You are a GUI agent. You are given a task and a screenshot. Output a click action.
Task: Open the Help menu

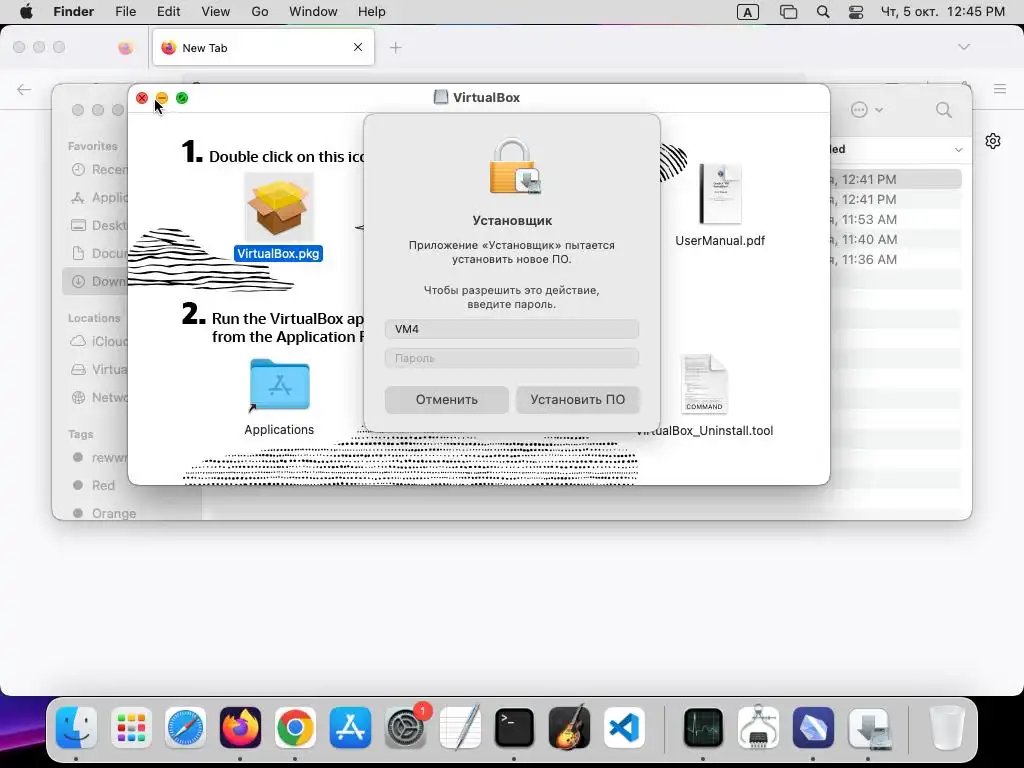point(372,12)
